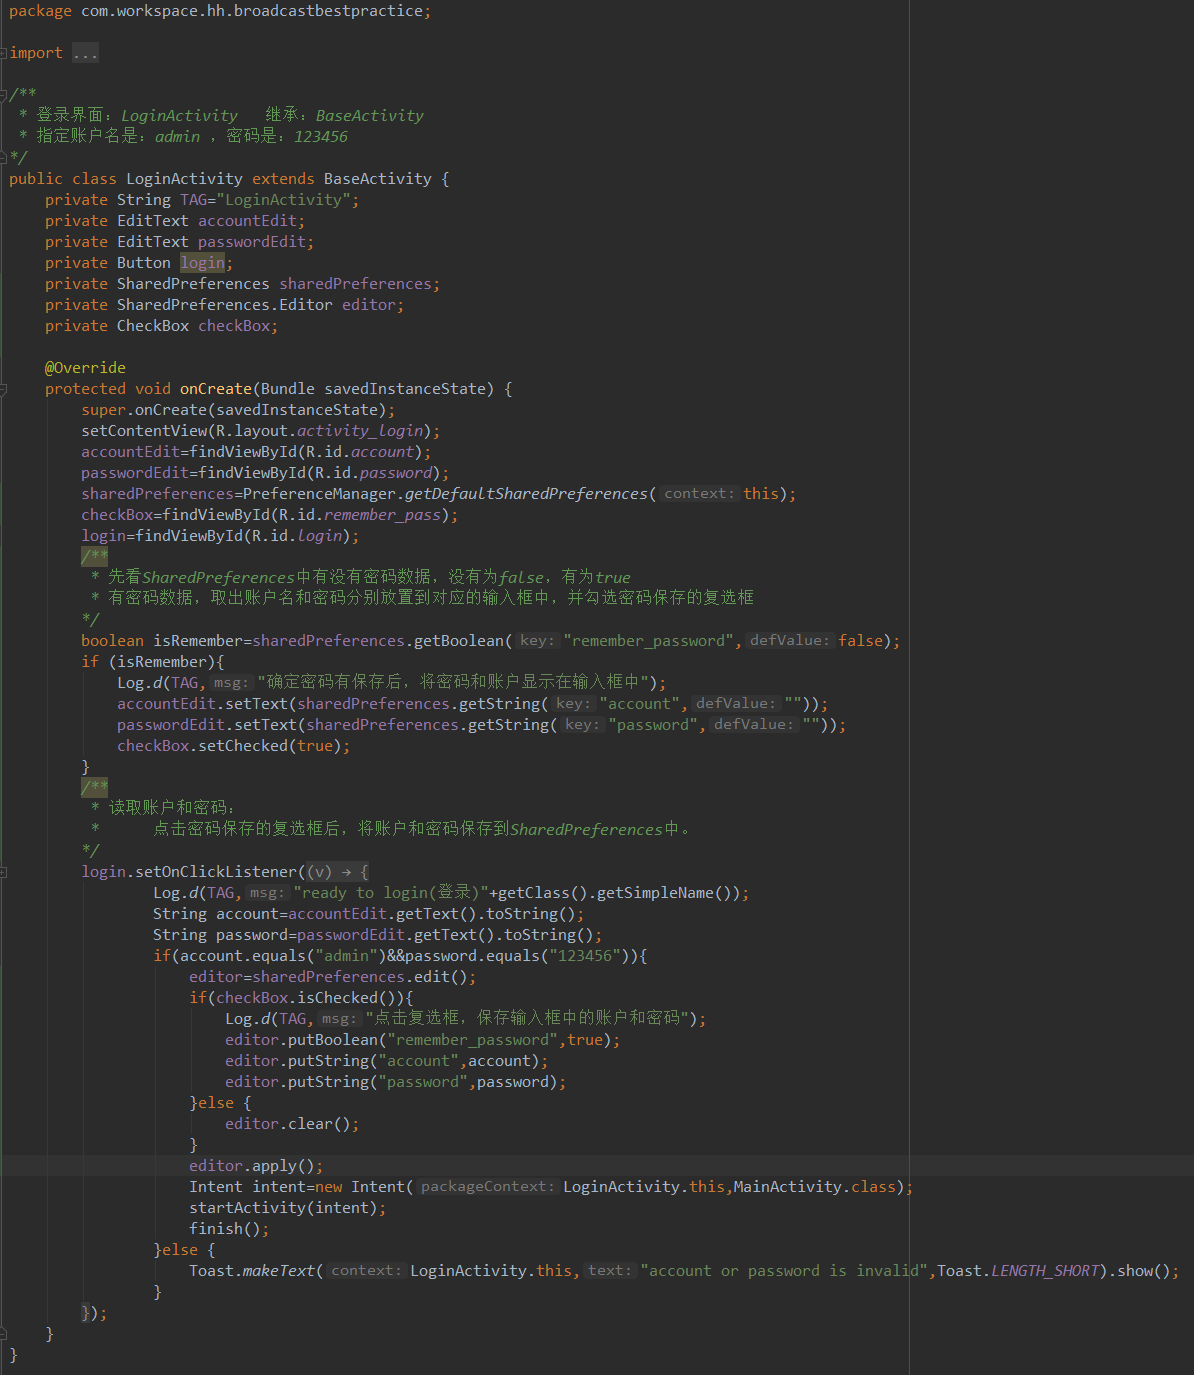Image resolution: width=1194 pixels, height=1375 pixels.
Task: Click the @Override annotation
Action: pos(85,368)
